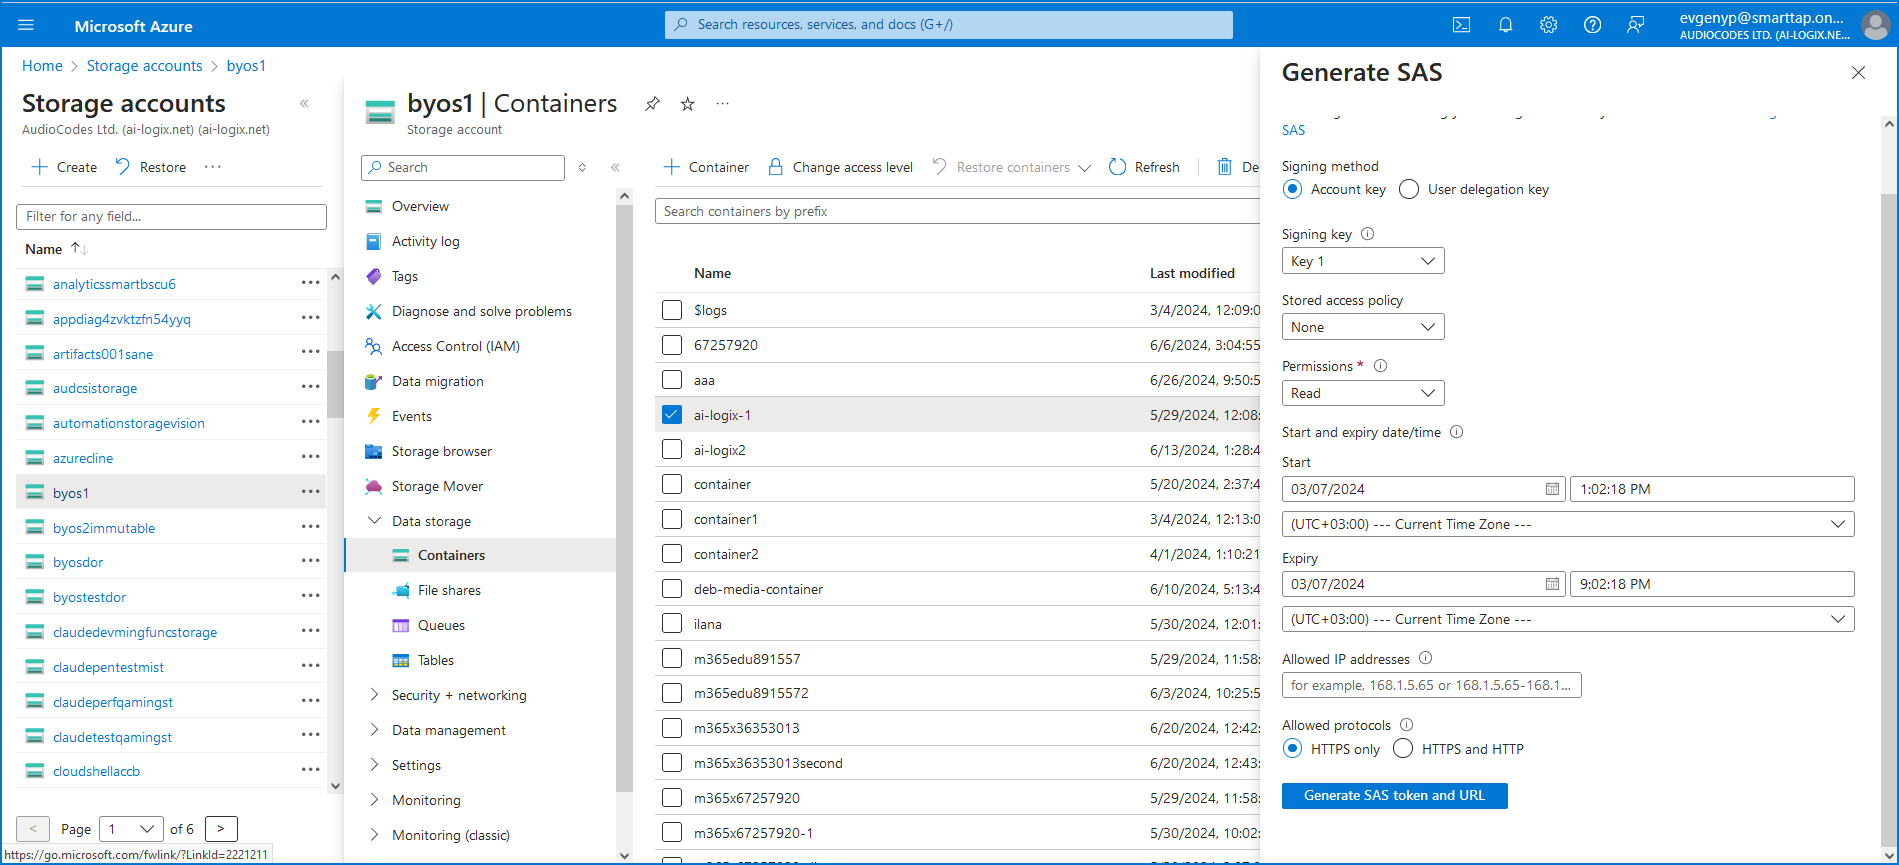The width and height of the screenshot is (1899, 865).
Task: Focus the Filter for any field box
Action: 171,216
